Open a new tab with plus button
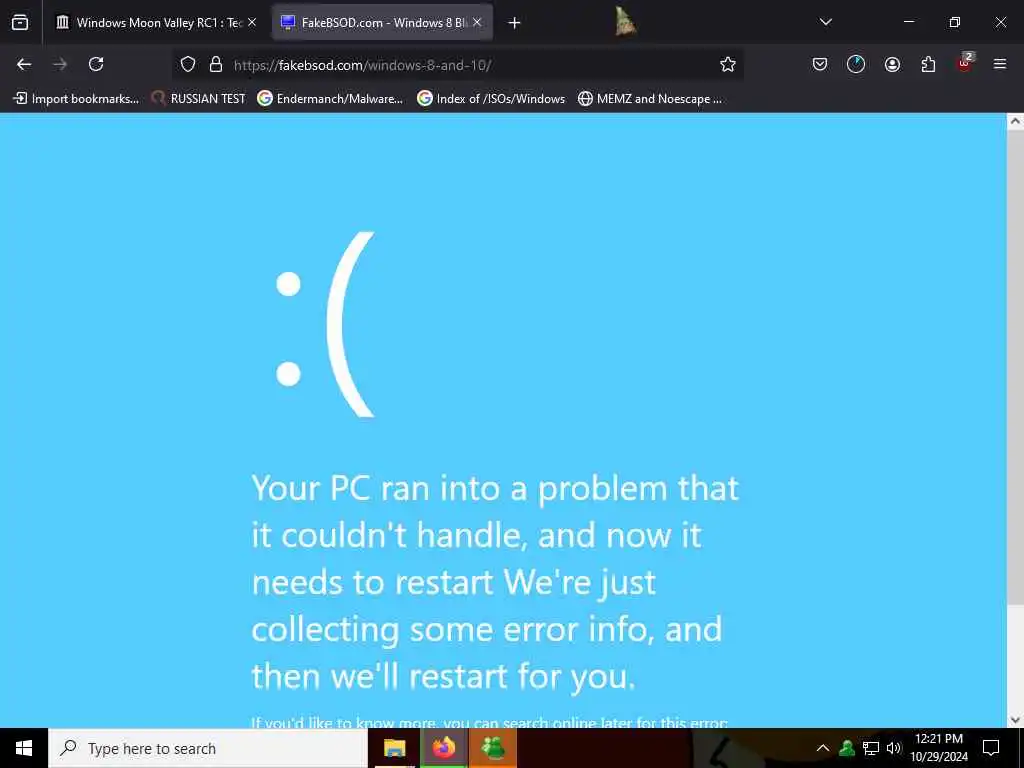 [514, 23]
